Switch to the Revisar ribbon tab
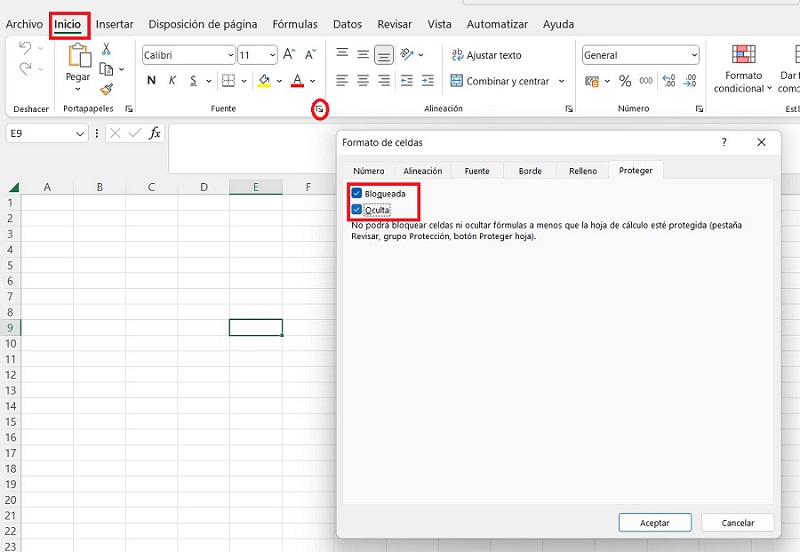The image size is (800, 552). tap(394, 24)
